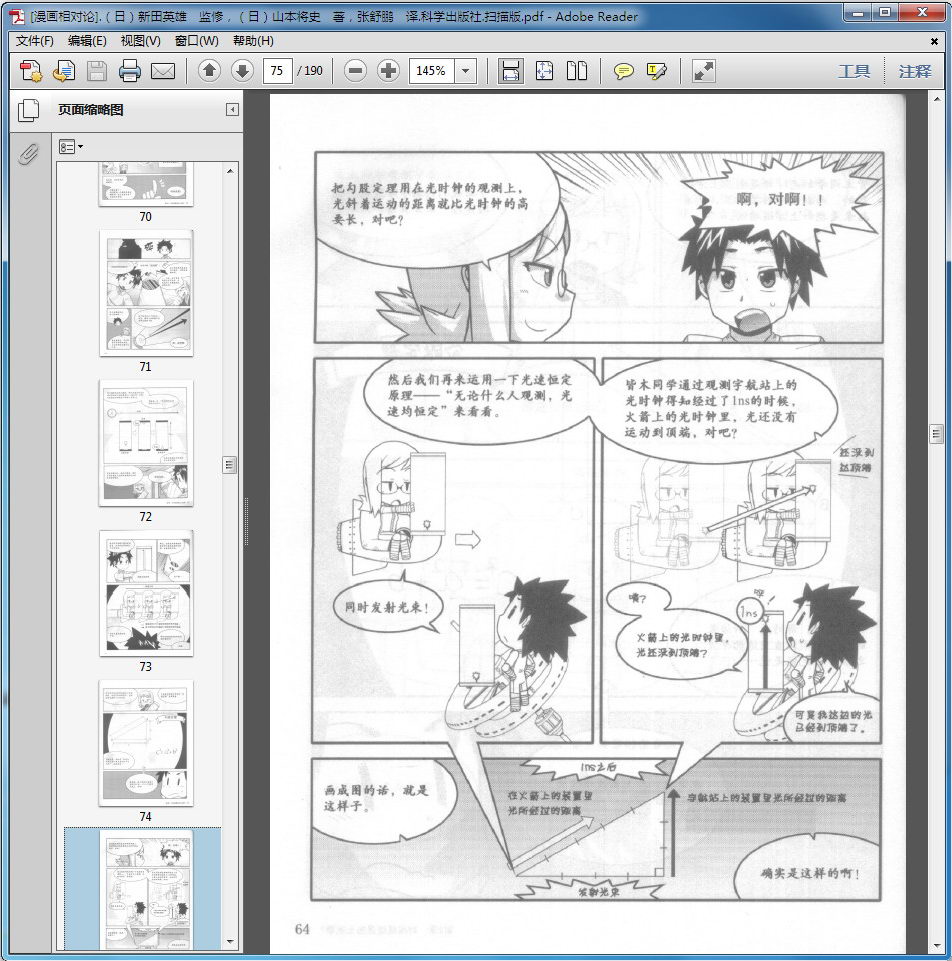Select the page 72 thumbnail
This screenshot has width=952, height=961.
click(x=146, y=443)
